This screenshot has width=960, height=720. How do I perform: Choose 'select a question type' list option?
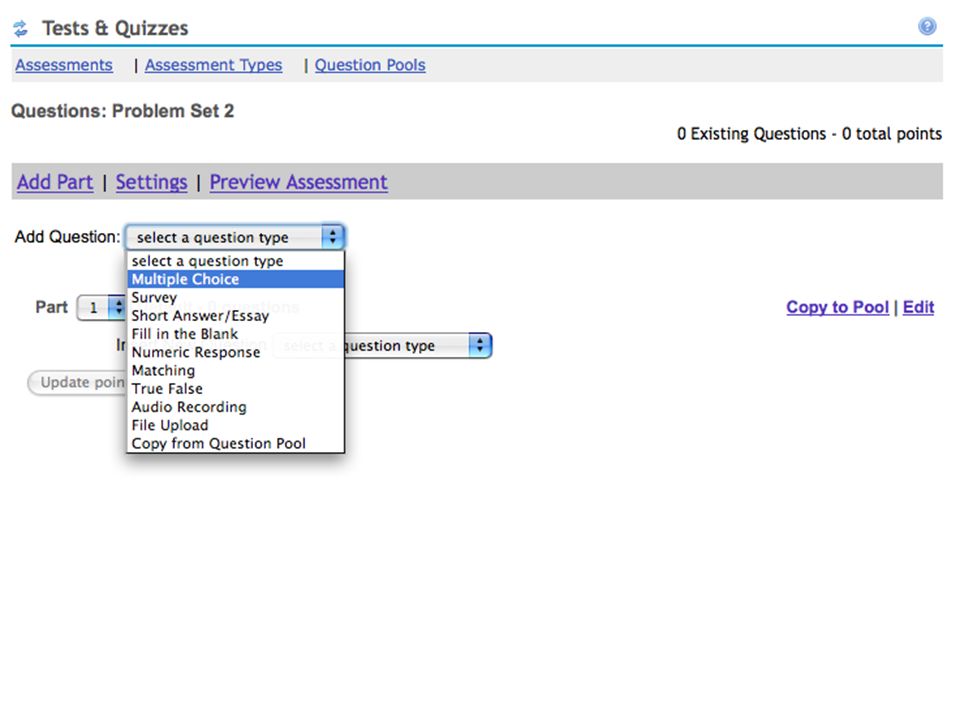(x=236, y=261)
